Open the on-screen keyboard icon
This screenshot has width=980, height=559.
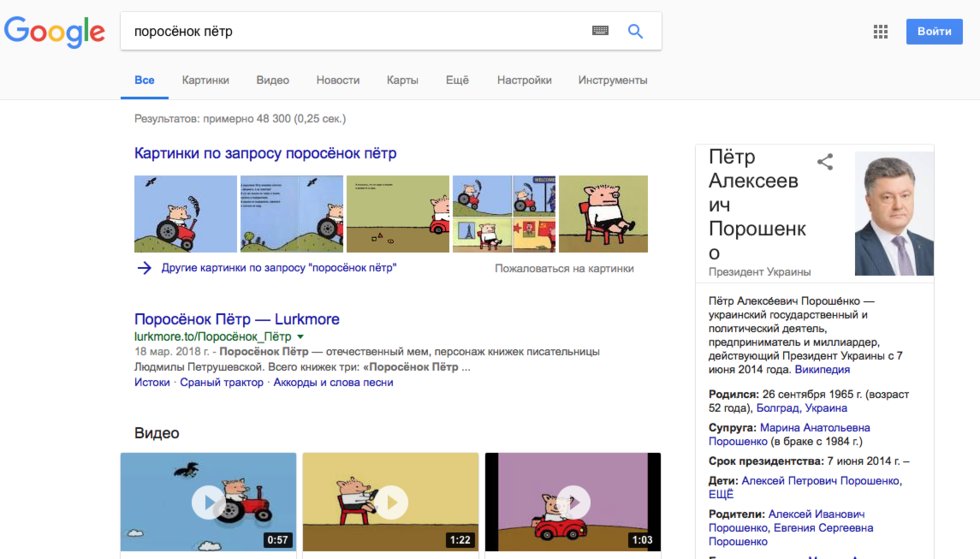[x=600, y=31]
